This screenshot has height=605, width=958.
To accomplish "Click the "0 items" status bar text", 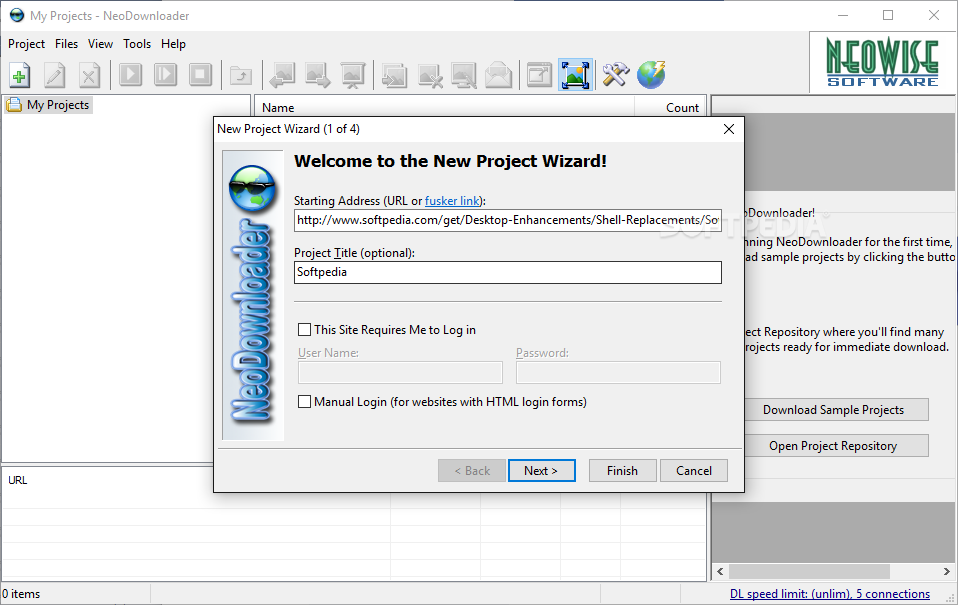I will click(x=21, y=594).
